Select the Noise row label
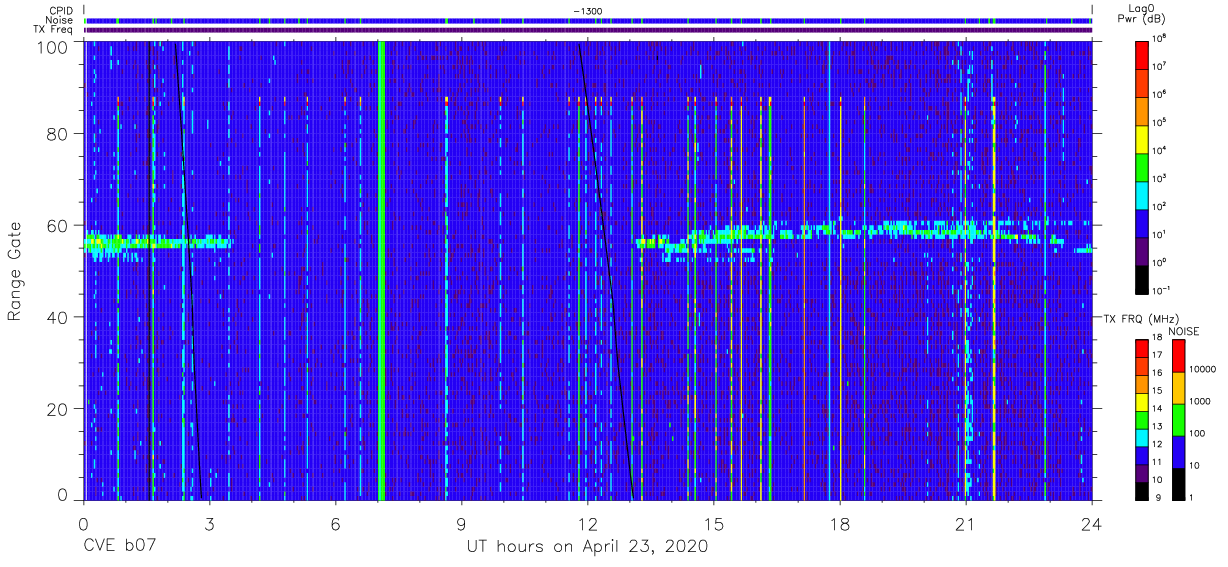 coord(61,20)
